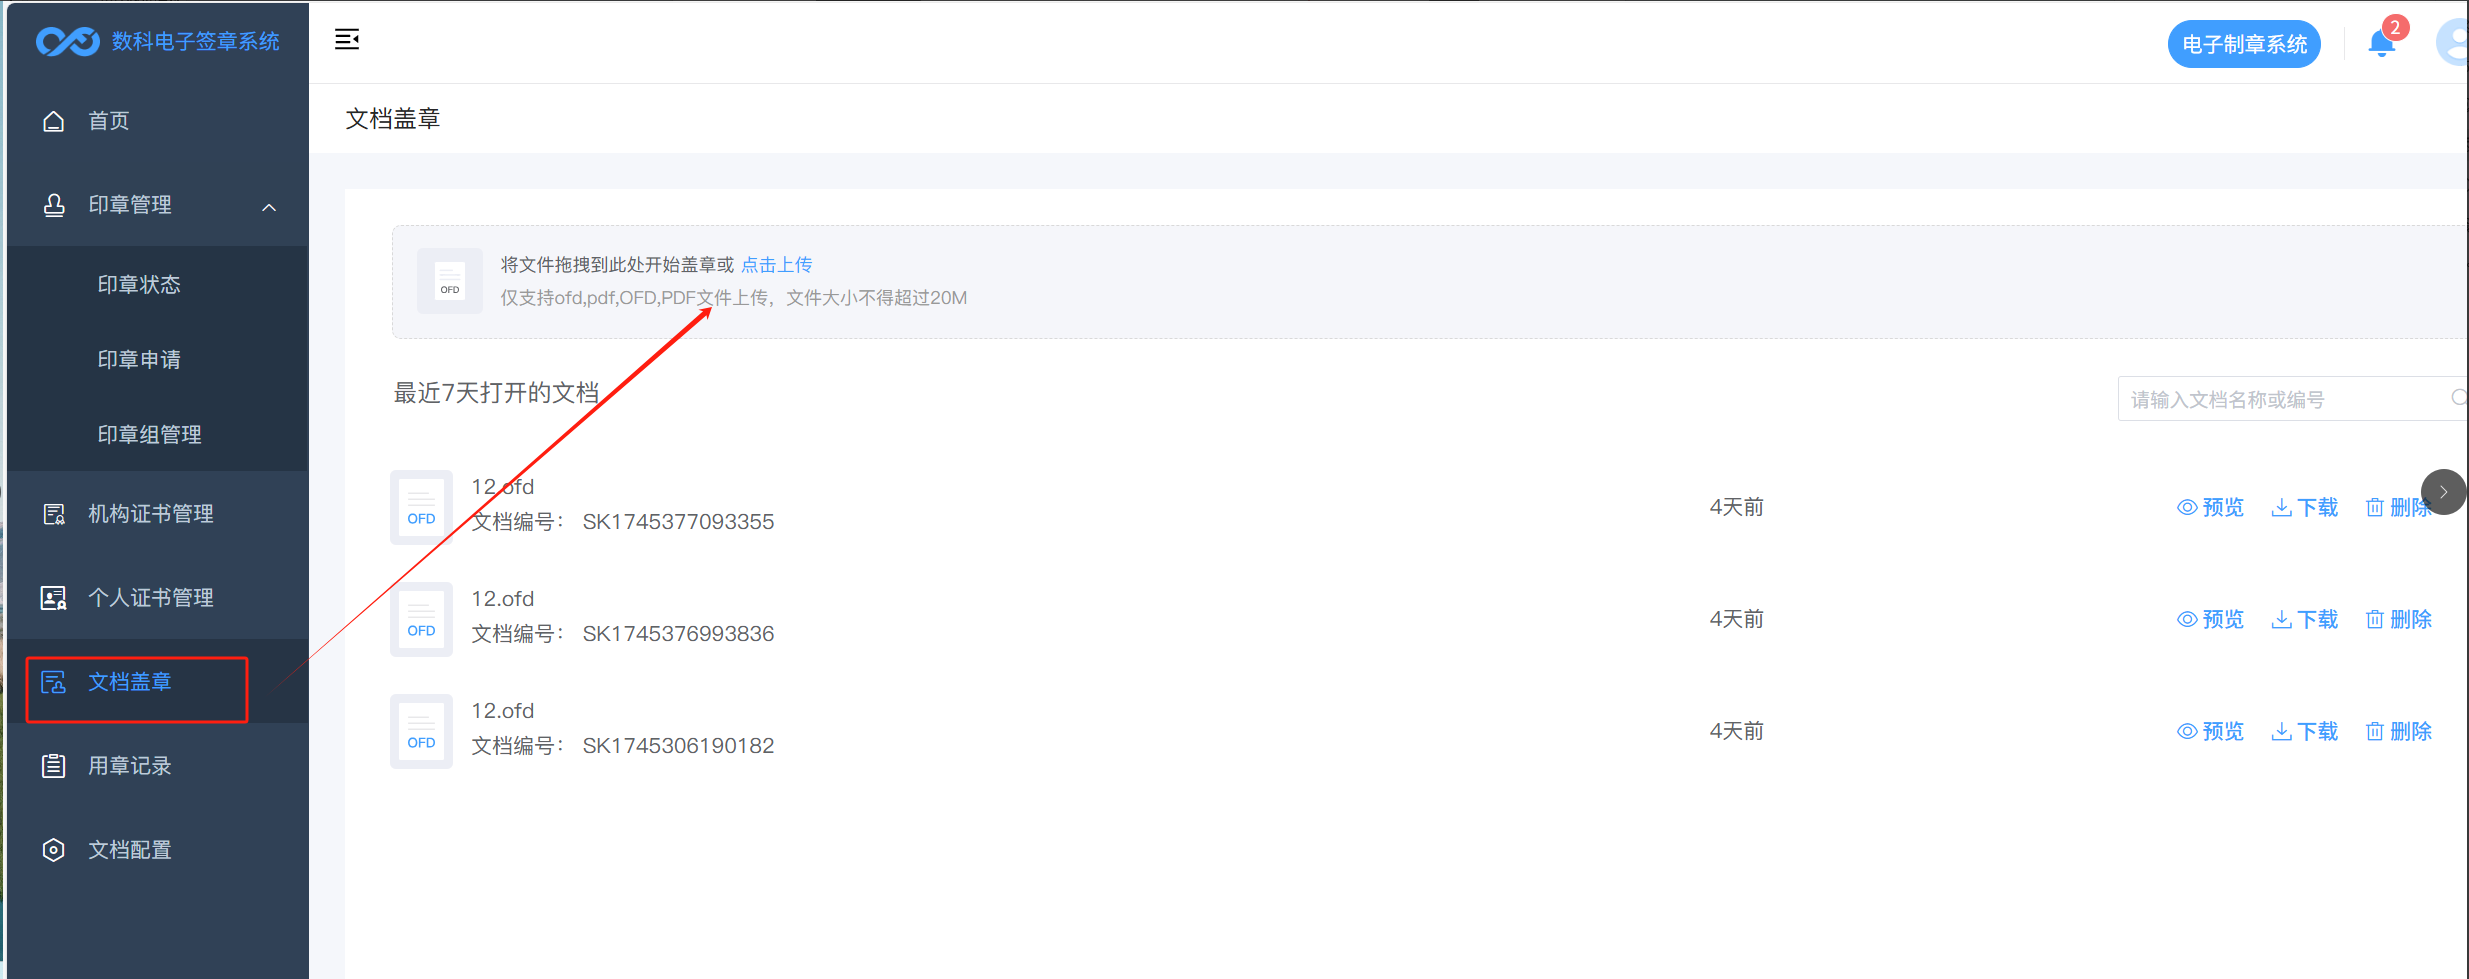The height and width of the screenshot is (979, 2469).
Task: Click the document name search field
Action: pos(2280,399)
